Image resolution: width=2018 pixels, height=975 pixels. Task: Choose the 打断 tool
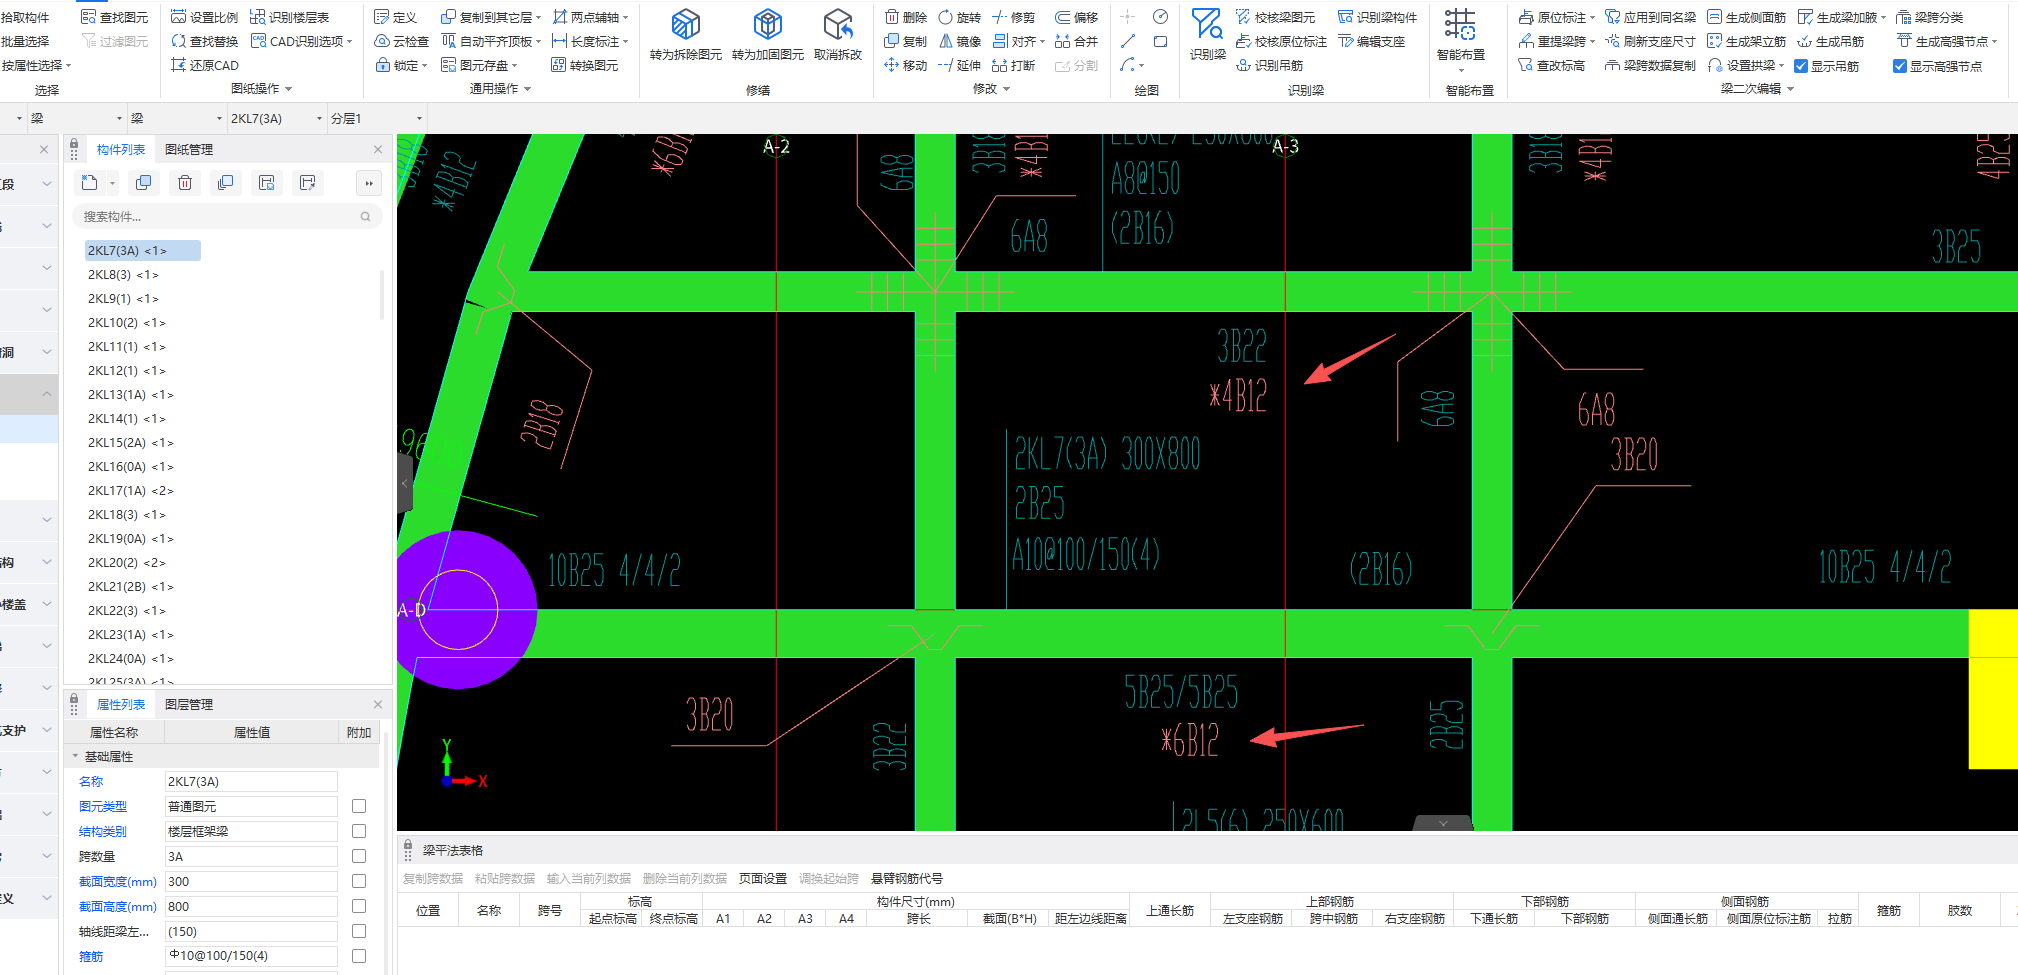click(1014, 65)
